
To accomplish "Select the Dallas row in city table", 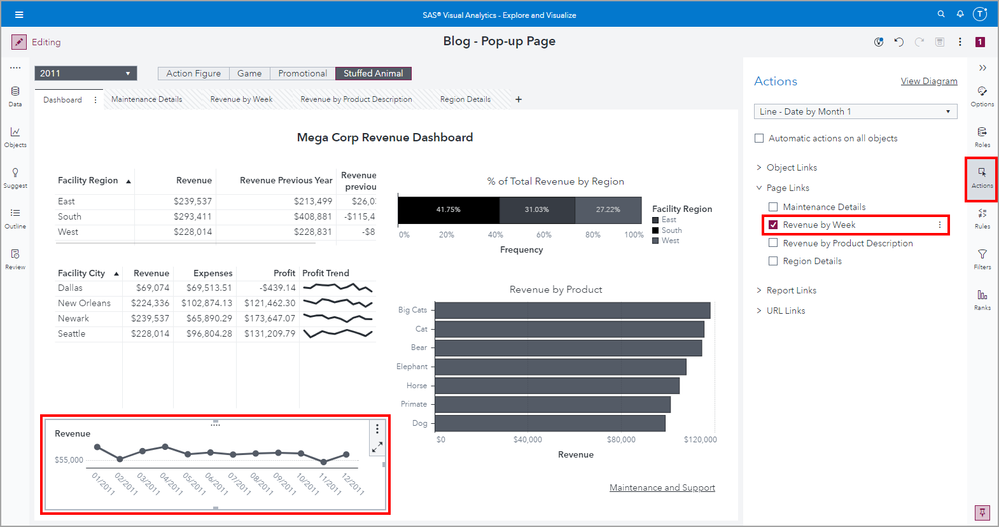I will coord(215,288).
